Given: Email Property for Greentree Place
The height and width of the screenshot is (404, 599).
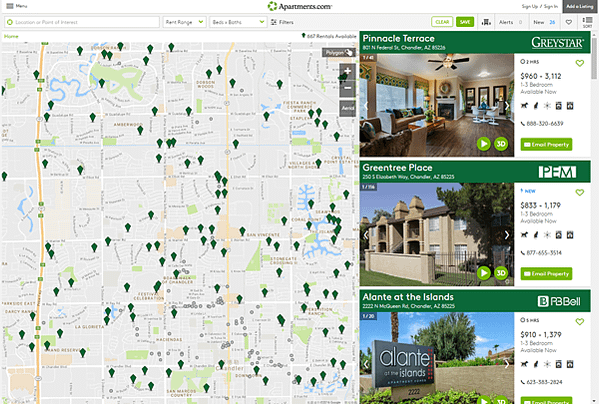Looking at the screenshot, I should pyautogui.click(x=546, y=273).
